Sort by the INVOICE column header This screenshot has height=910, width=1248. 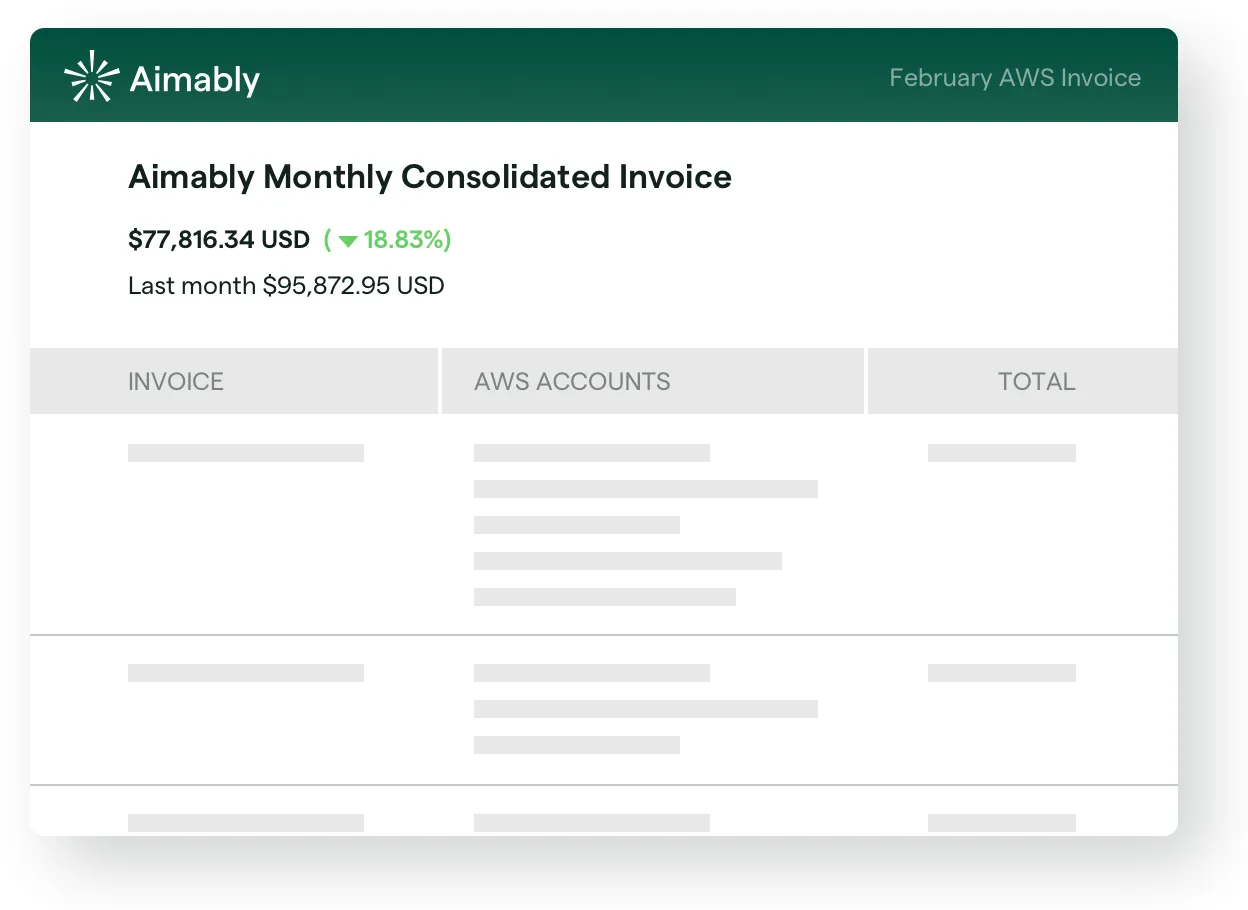click(x=176, y=381)
